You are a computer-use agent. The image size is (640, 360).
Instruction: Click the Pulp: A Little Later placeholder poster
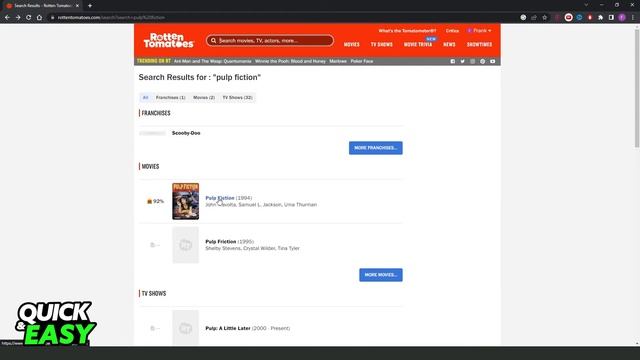(185, 328)
